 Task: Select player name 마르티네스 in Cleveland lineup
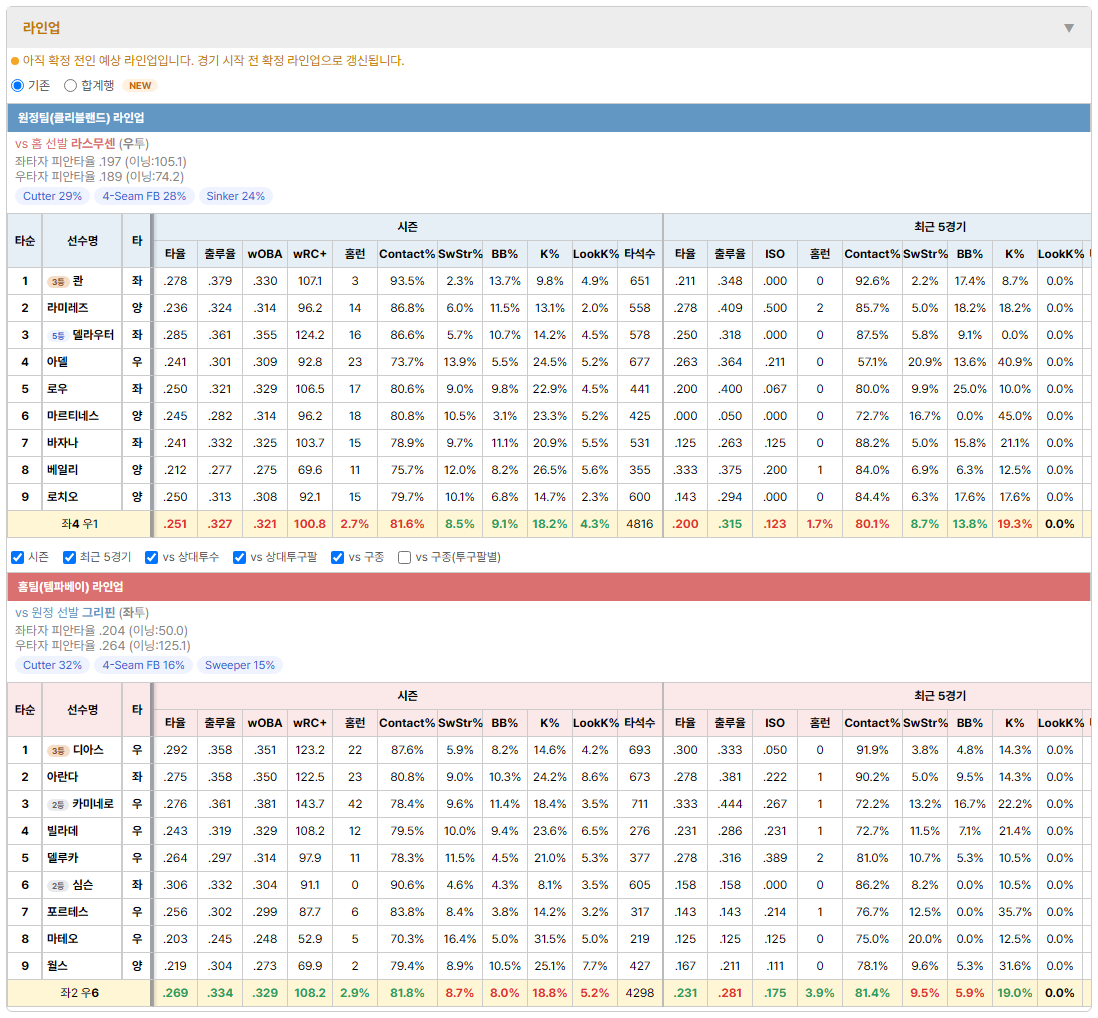click(x=73, y=416)
